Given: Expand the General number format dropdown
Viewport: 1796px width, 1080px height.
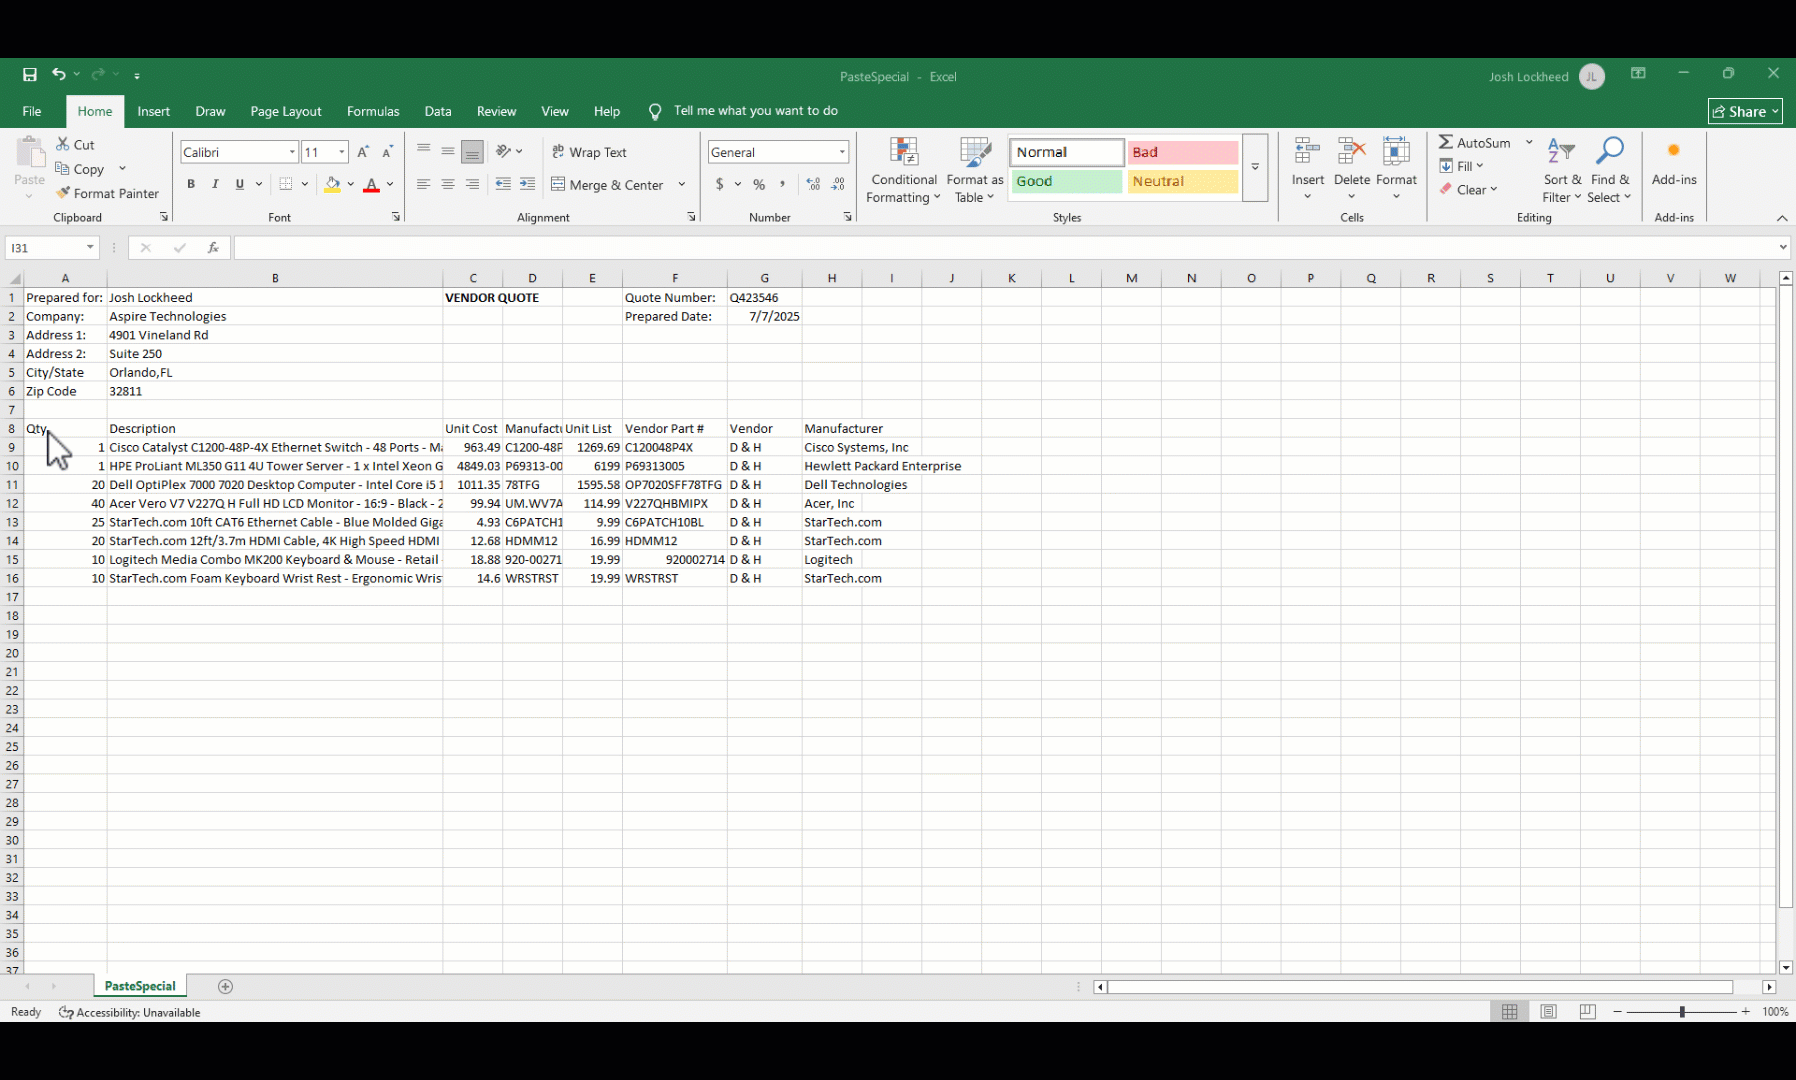Looking at the screenshot, I should tap(842, 152).
